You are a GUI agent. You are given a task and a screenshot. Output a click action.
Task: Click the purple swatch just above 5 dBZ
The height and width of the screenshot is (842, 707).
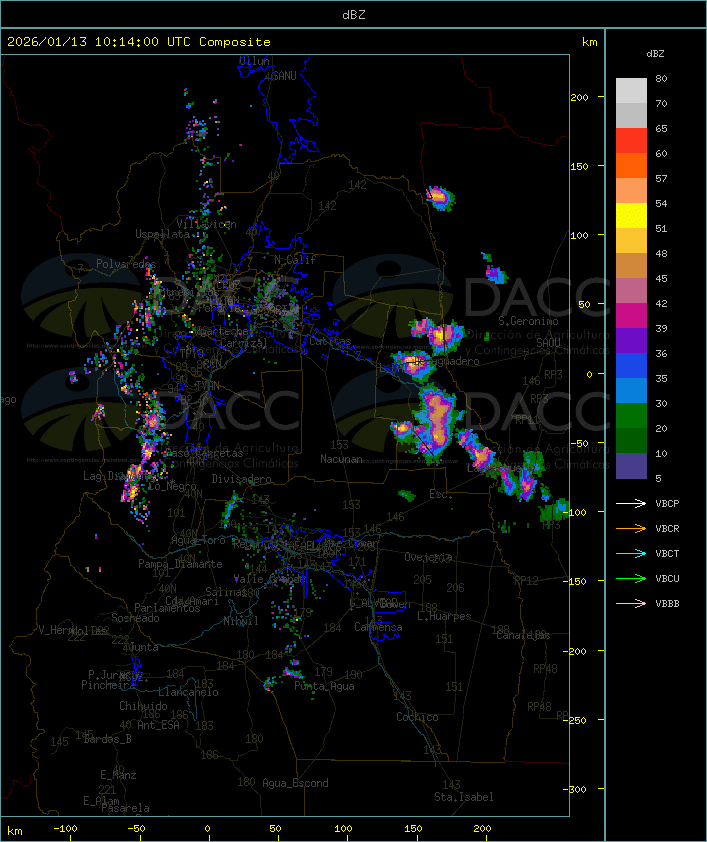pos(631,466)
